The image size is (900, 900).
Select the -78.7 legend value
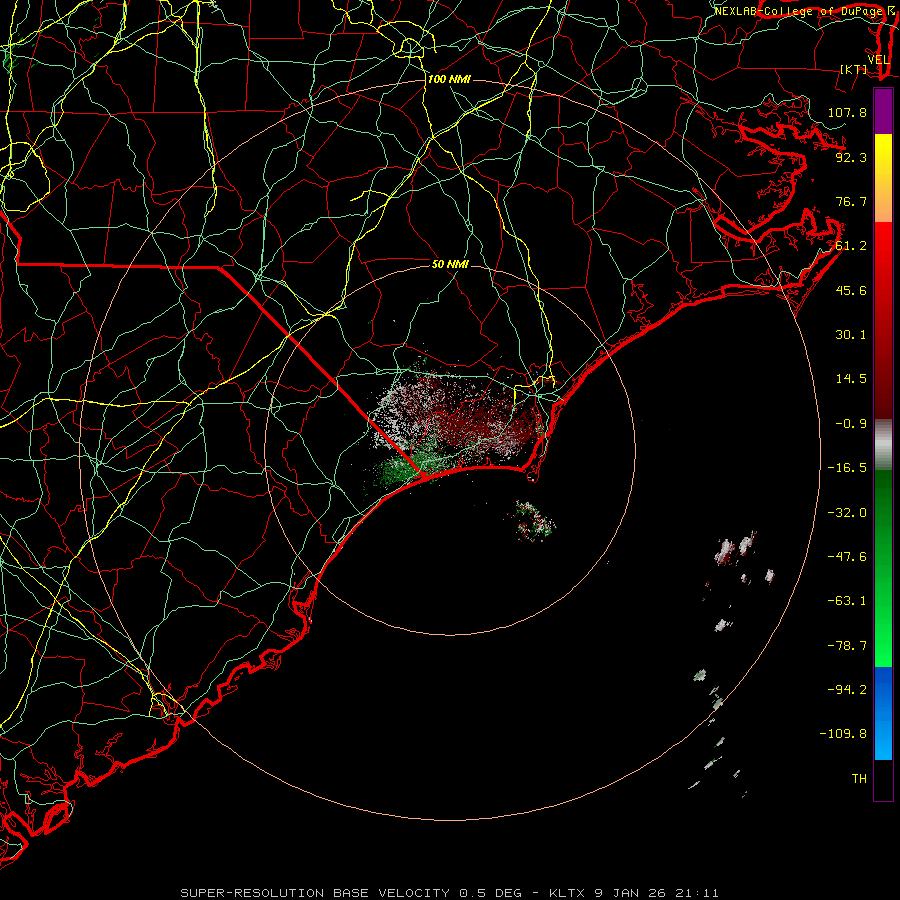pos(847,645)
